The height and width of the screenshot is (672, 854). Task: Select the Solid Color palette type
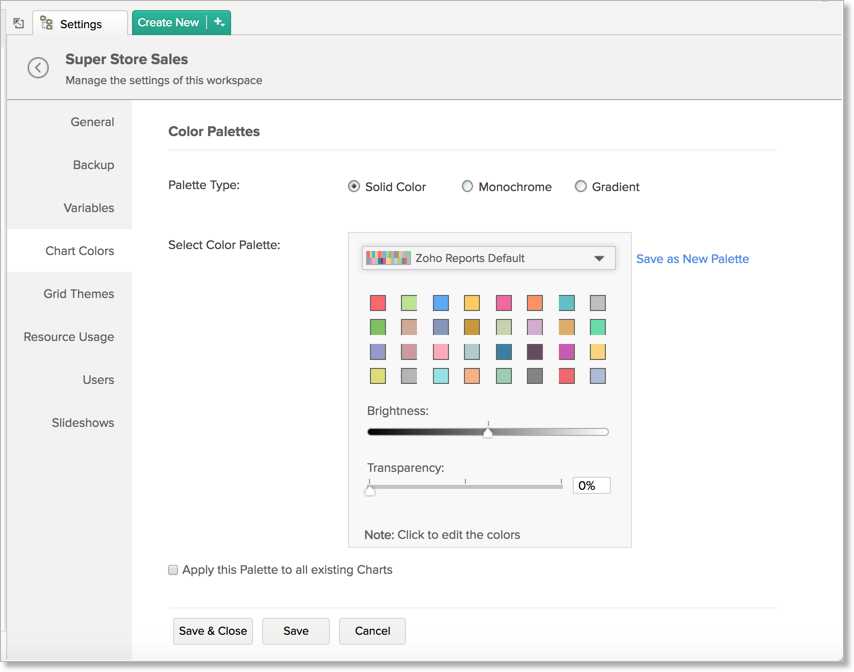coord(354,186)
